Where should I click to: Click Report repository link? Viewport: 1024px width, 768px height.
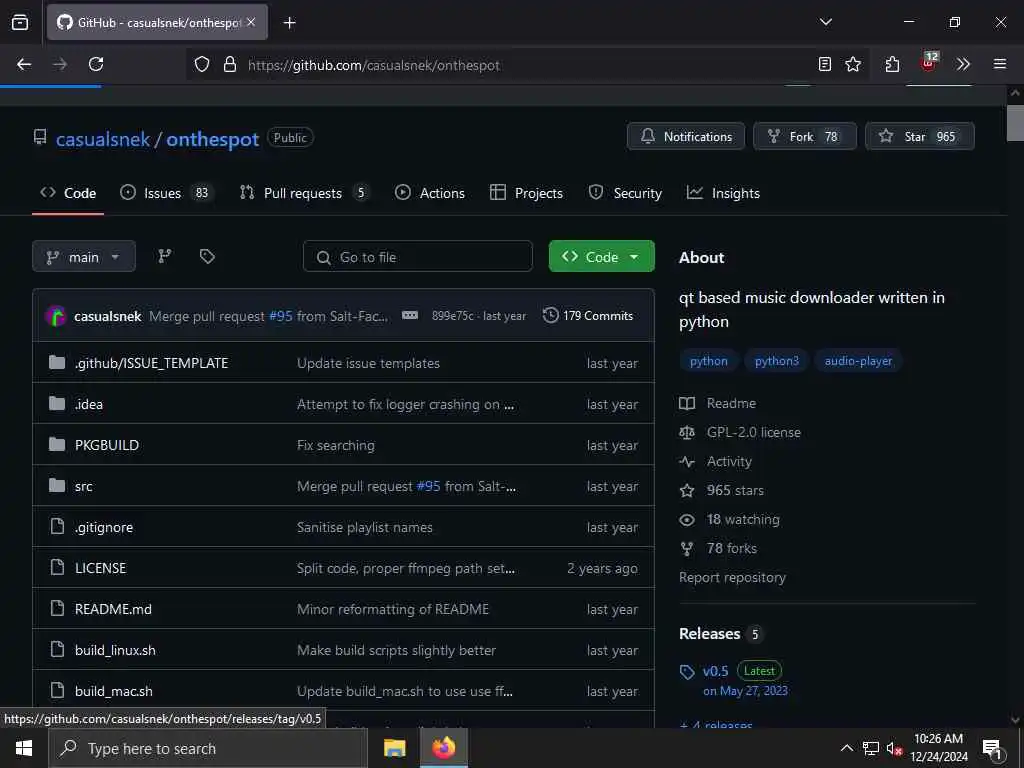[732, 577]
